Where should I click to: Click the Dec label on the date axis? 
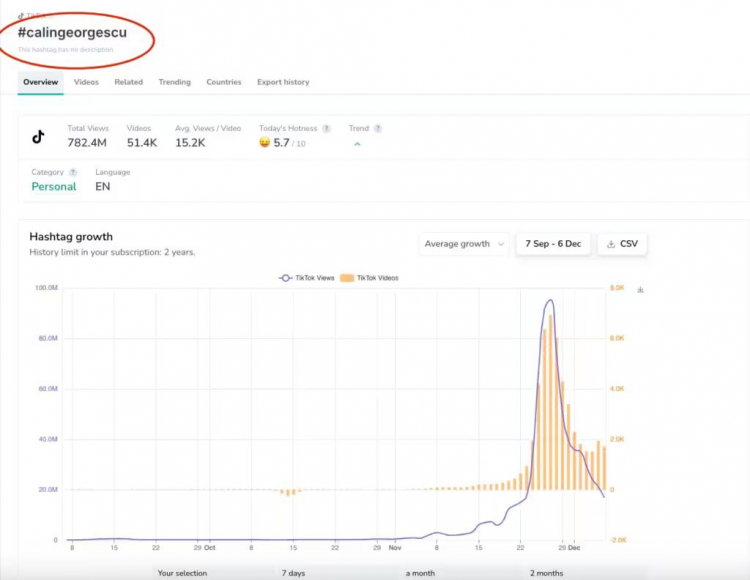(574, 548)
